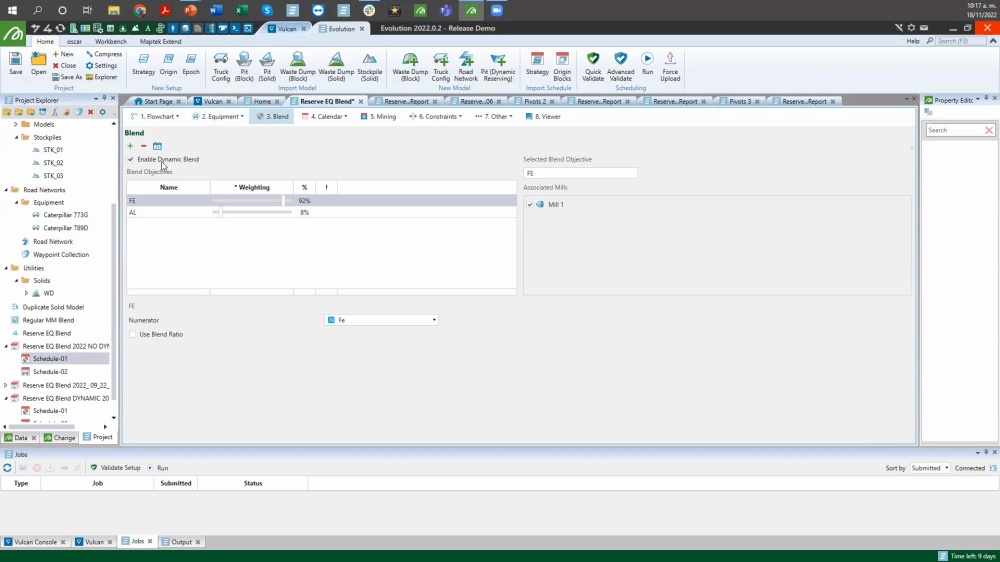Viewport: 1000px width, 562px height.
Task: Open the 4. Calendar dropdown
Action: coord(325,117)
